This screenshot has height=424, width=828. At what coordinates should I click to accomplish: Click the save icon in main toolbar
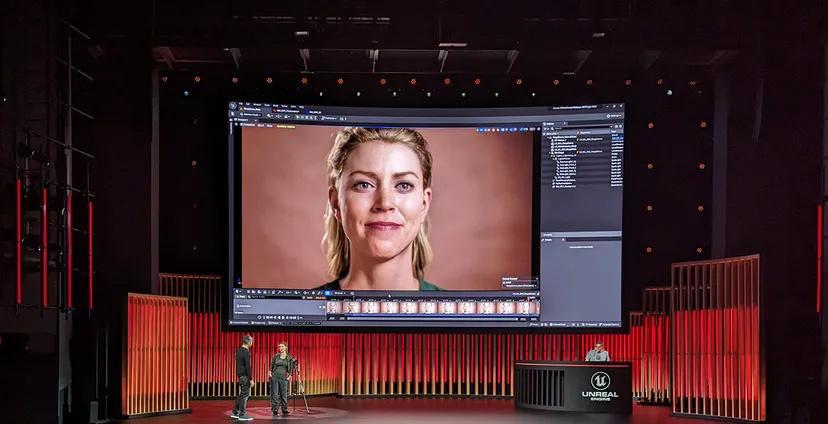coord(232,114)
